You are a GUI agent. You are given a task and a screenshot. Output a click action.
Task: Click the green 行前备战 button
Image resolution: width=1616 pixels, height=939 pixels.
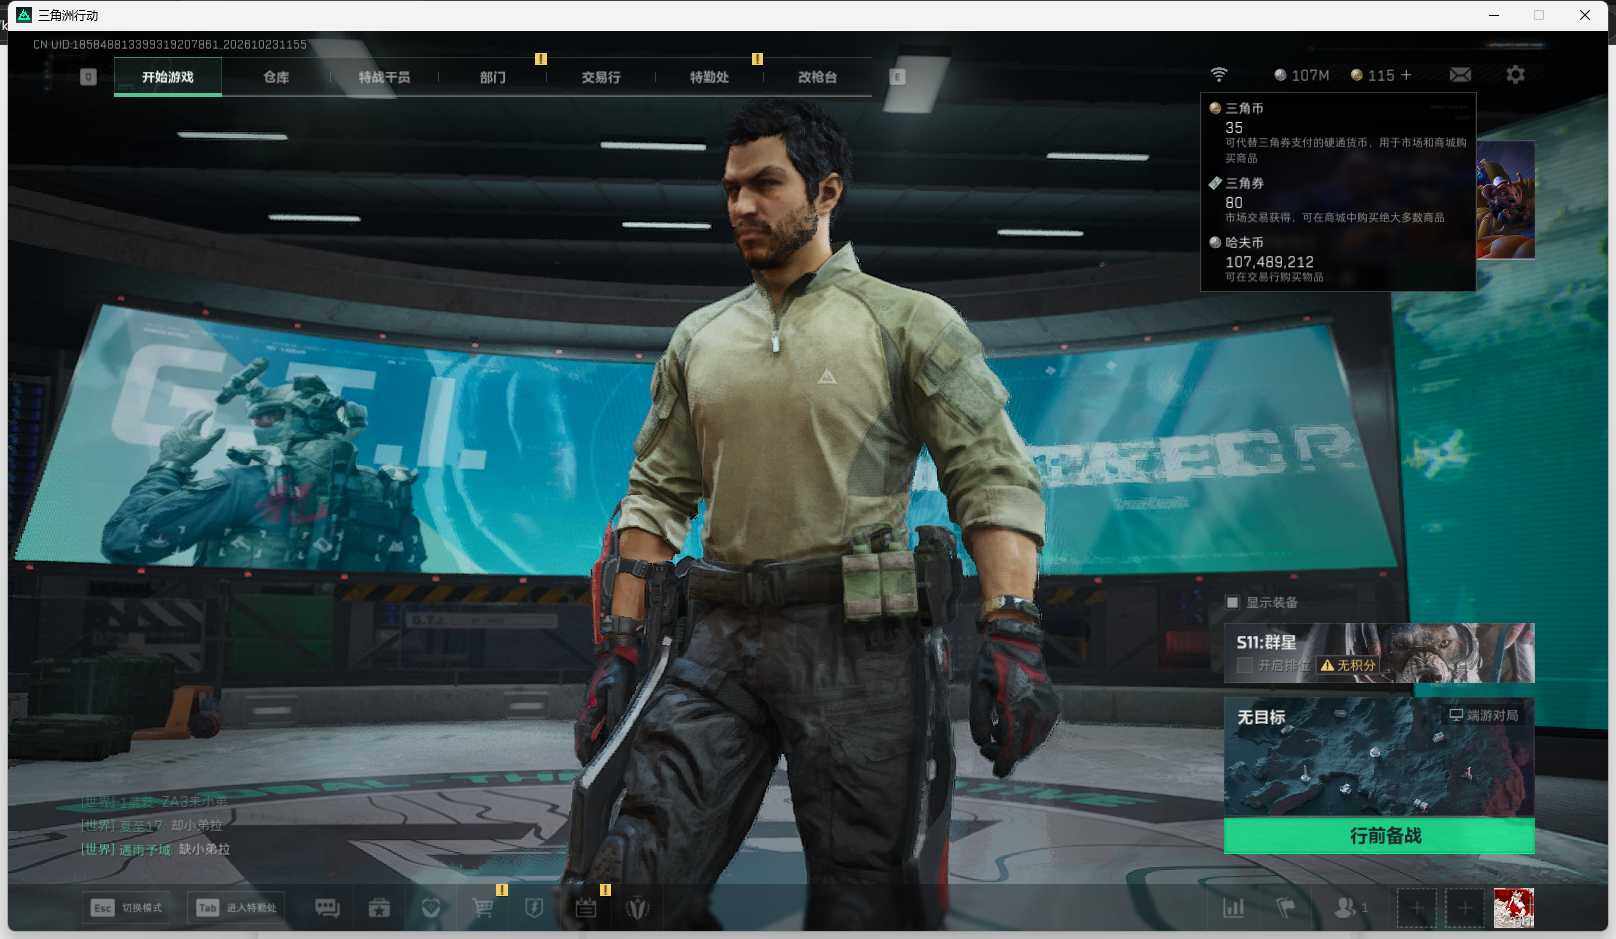point(1379,836)
